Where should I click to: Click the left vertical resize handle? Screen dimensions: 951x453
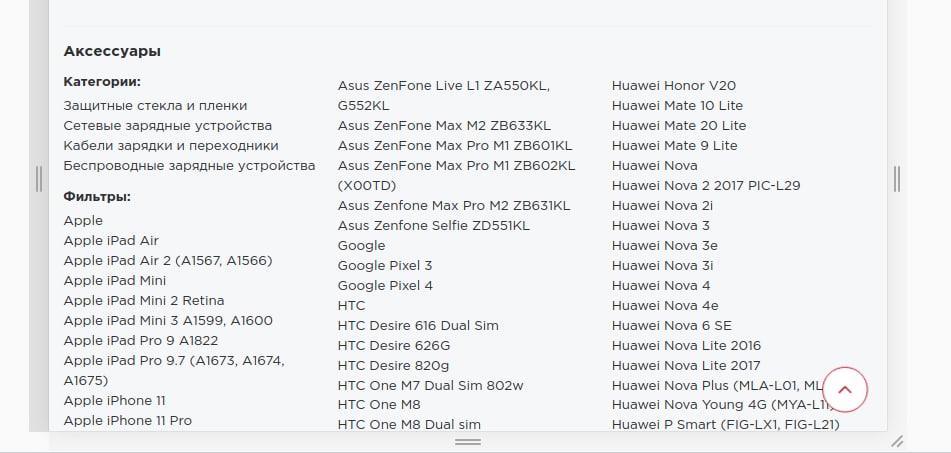coord(39,179)
